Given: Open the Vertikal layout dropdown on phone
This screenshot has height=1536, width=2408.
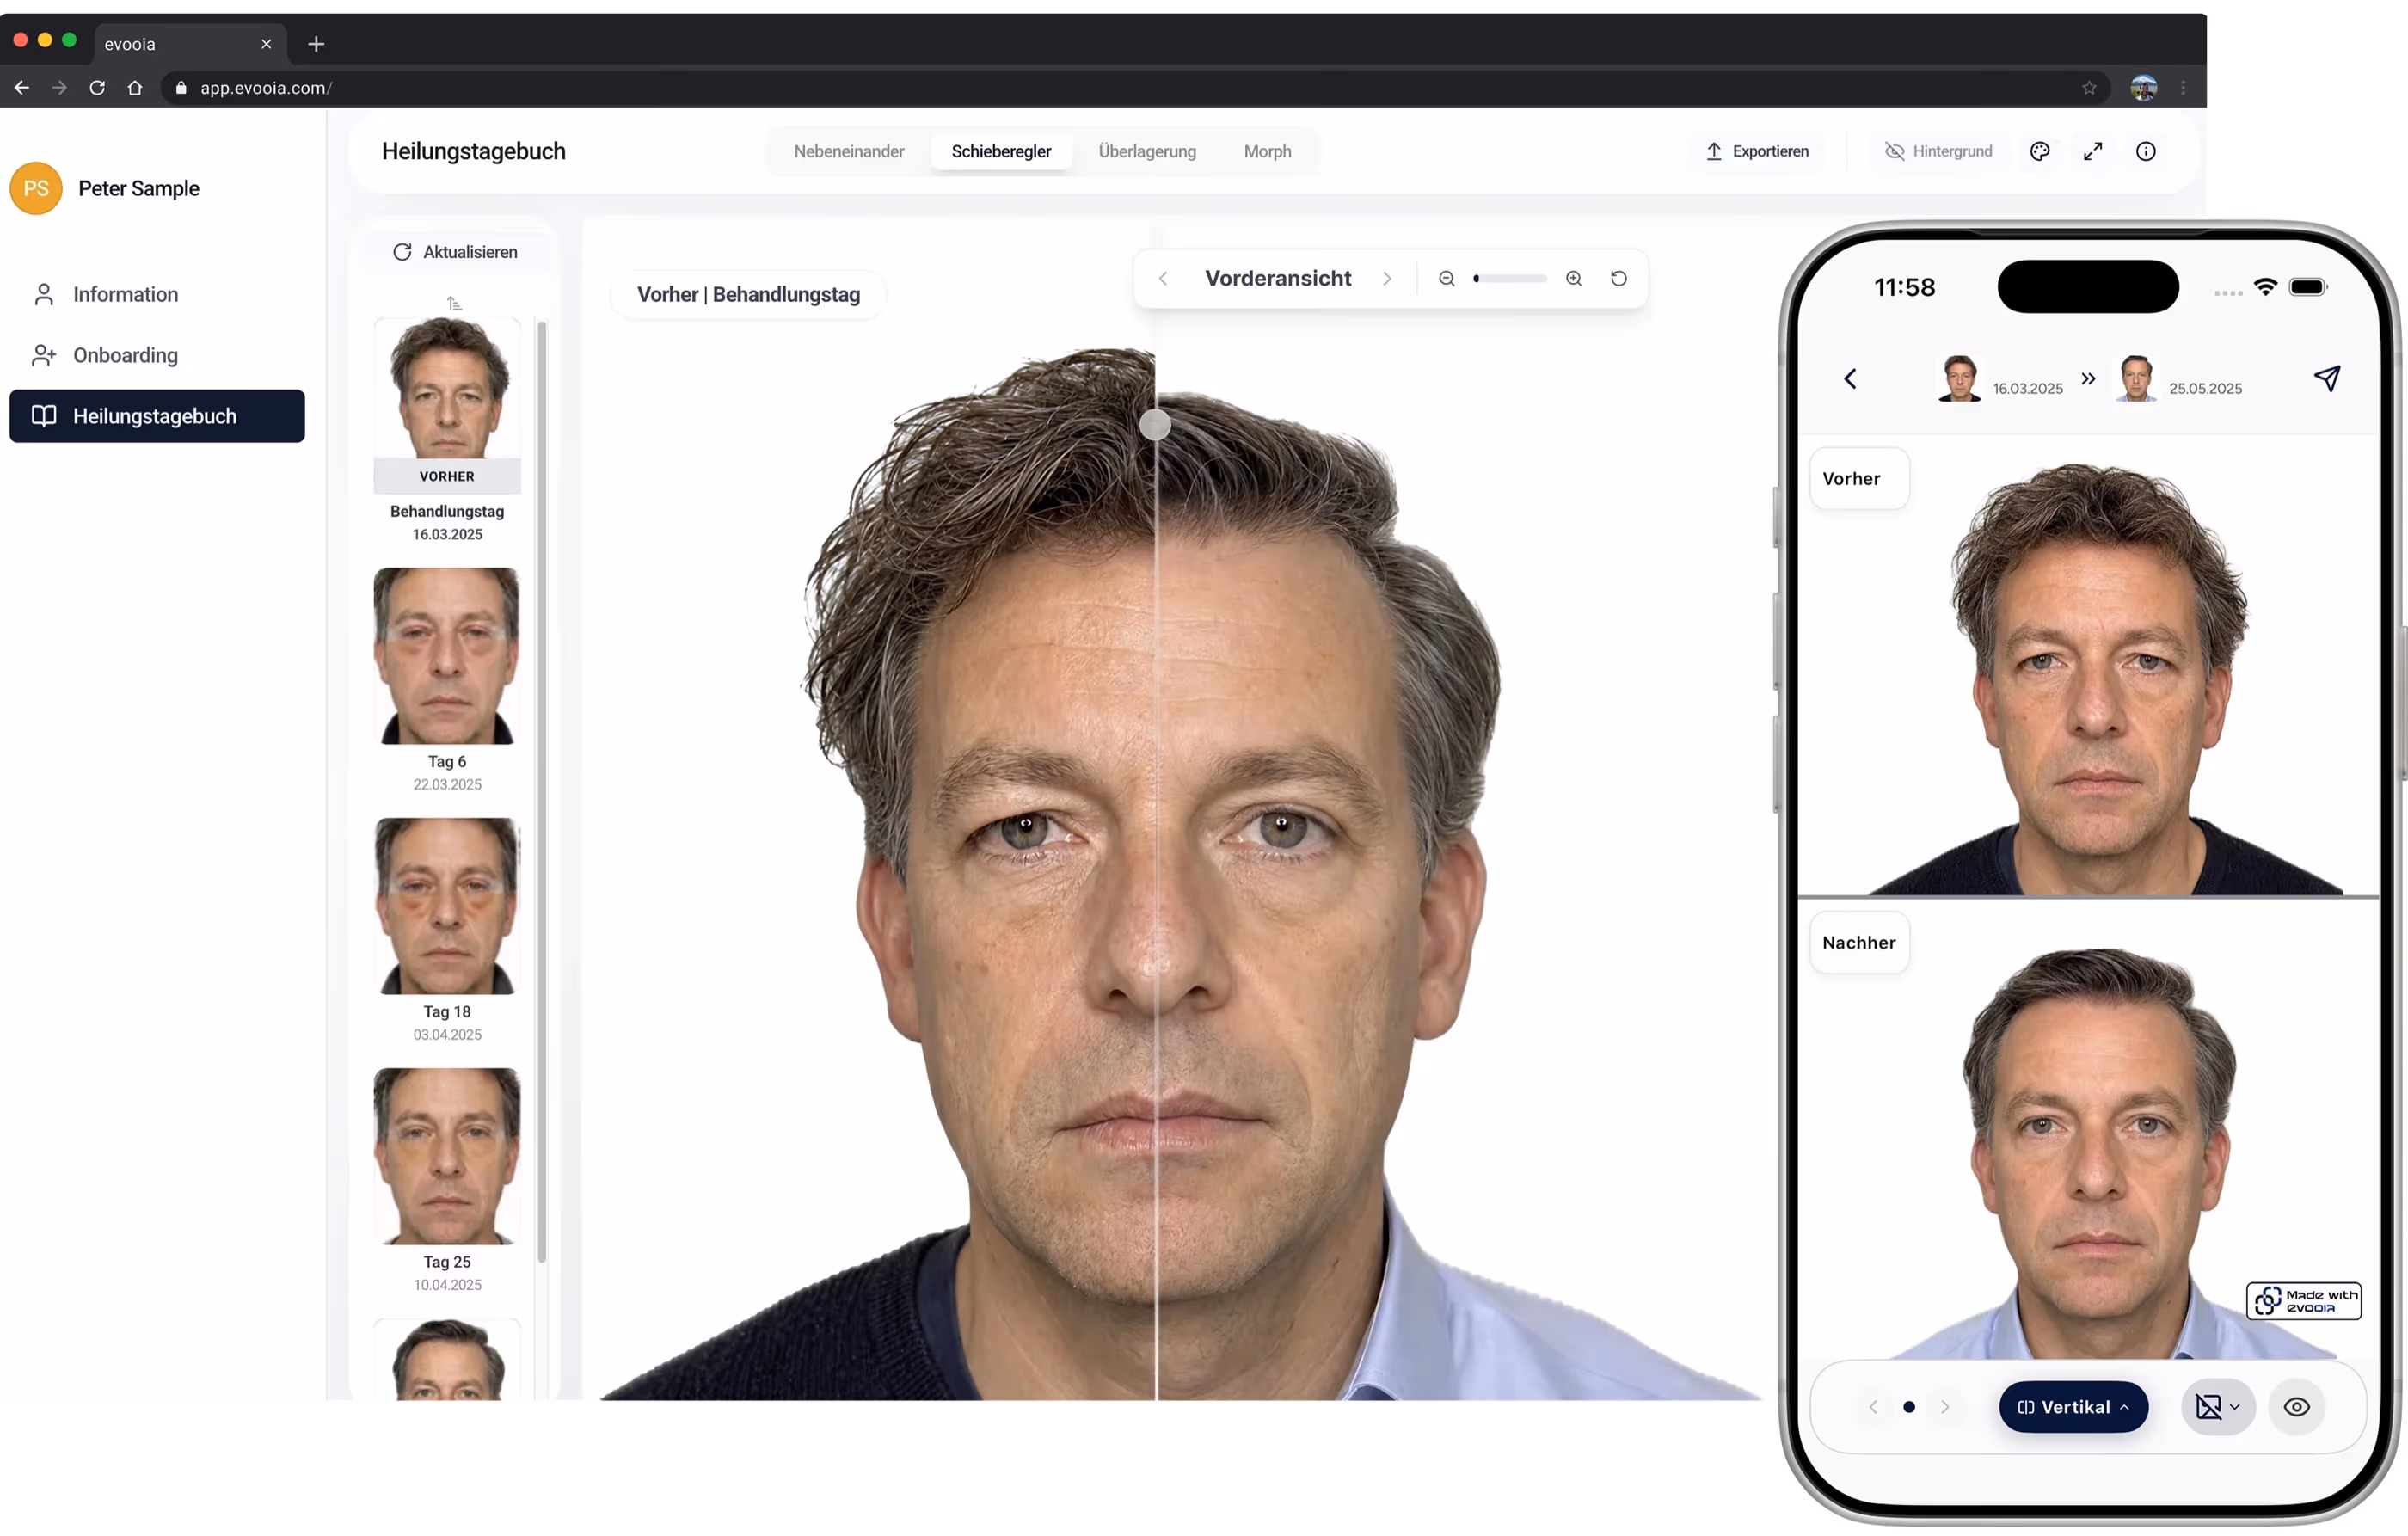Looking at the screenshot, I should 2073,1407.
